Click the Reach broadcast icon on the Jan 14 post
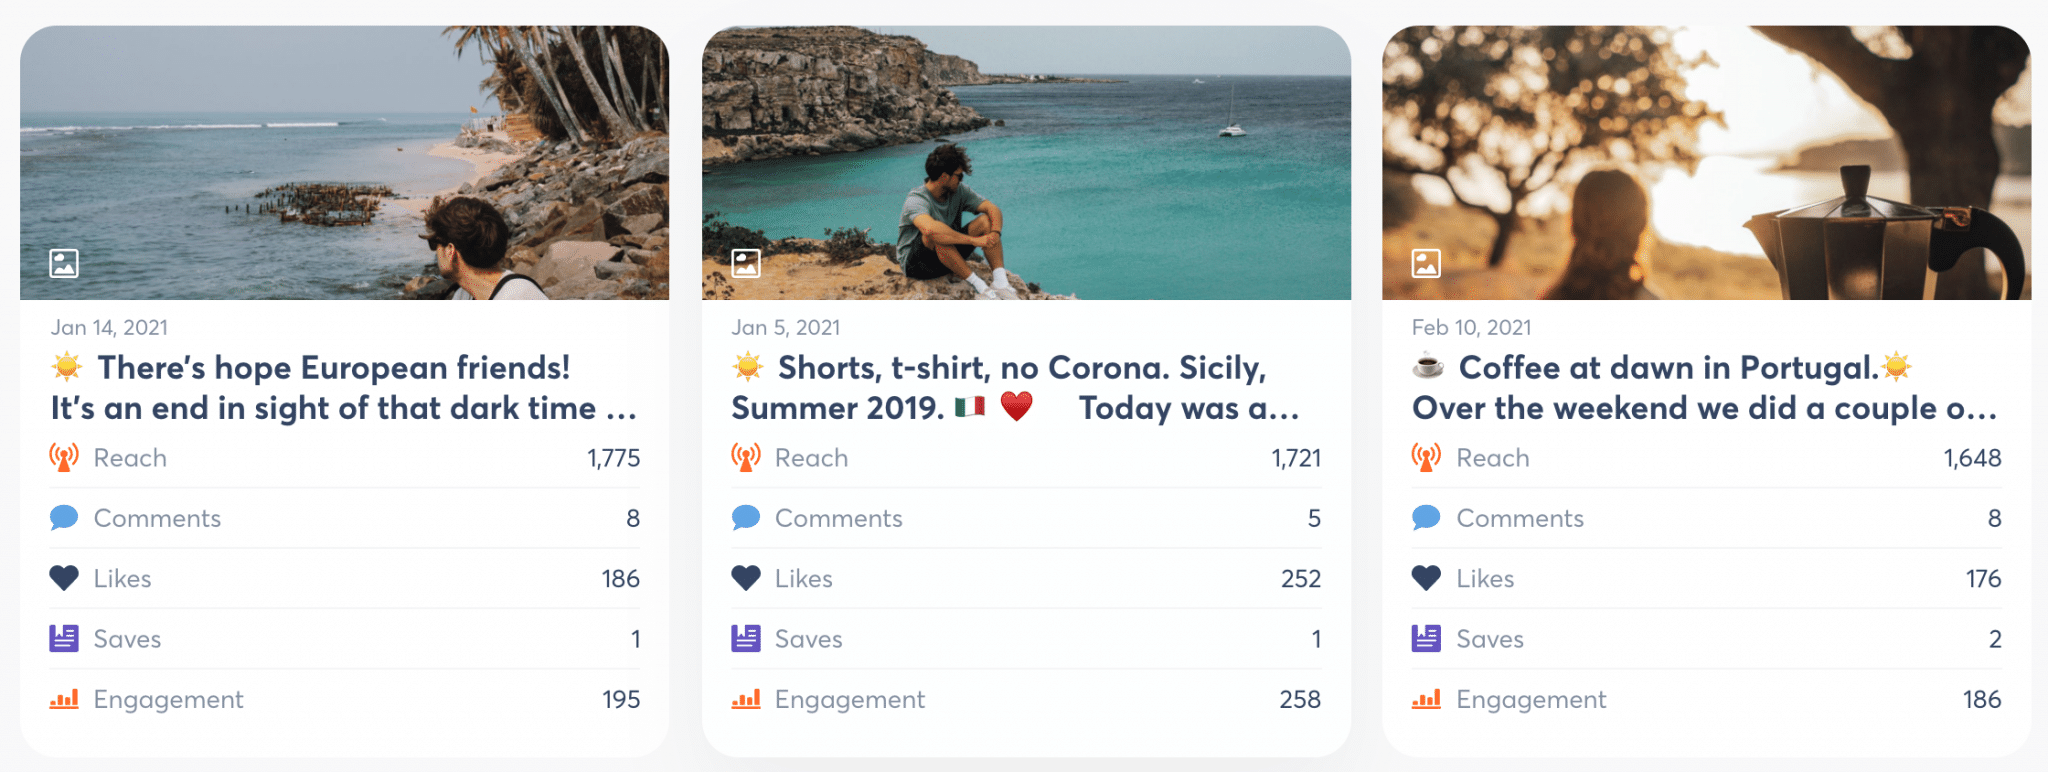Image resolution: width=2048 pixels, height=772 pixels. pyautogui.click(x=64, y=458)
